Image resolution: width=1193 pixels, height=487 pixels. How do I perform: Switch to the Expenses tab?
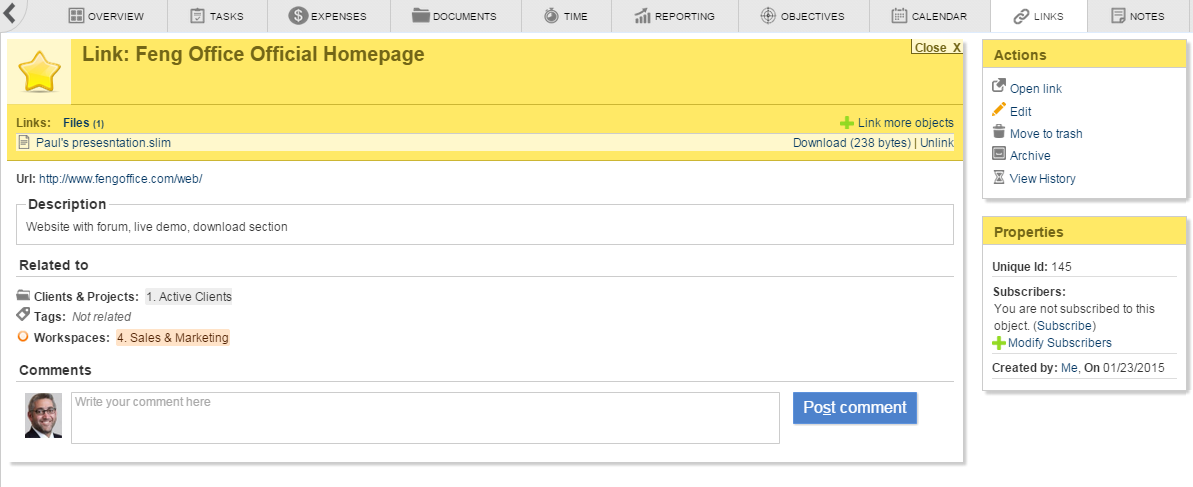click(327, 16)
